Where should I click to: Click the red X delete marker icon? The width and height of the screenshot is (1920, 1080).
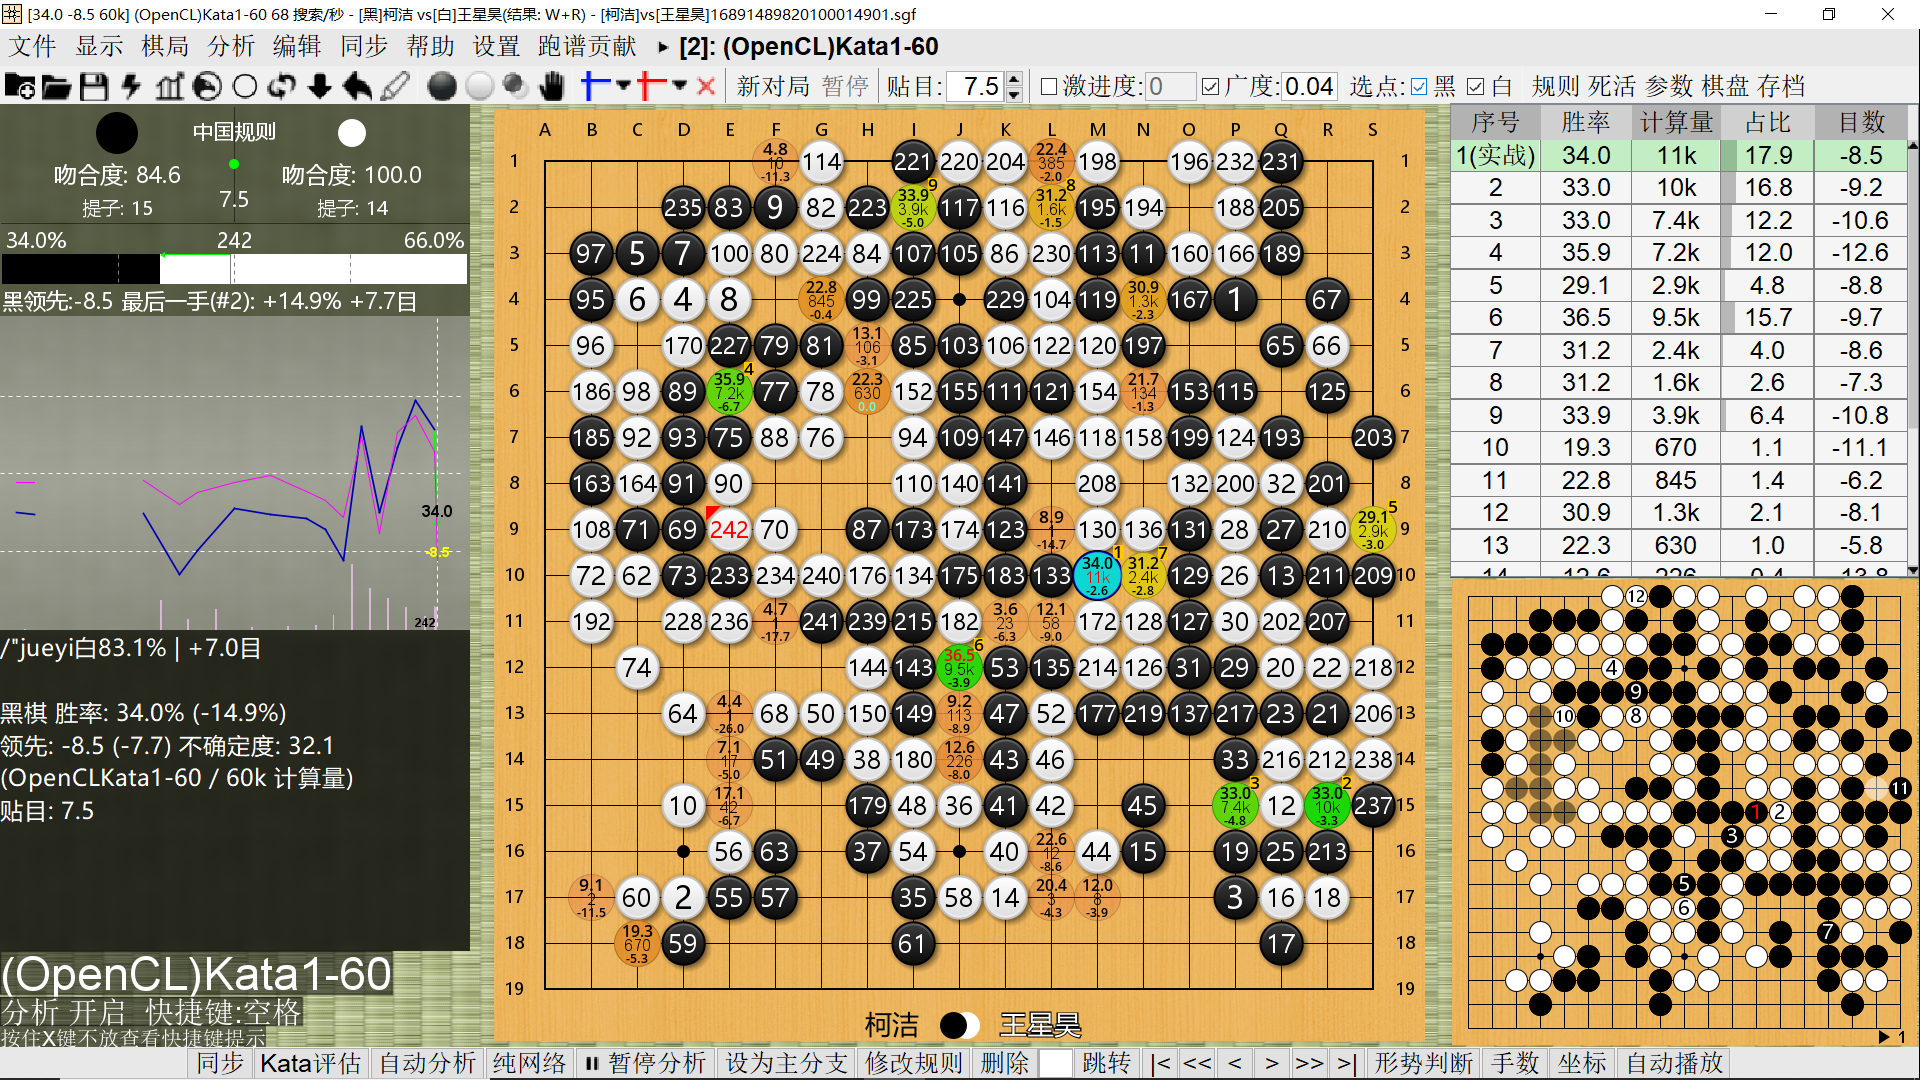point(706,87)
